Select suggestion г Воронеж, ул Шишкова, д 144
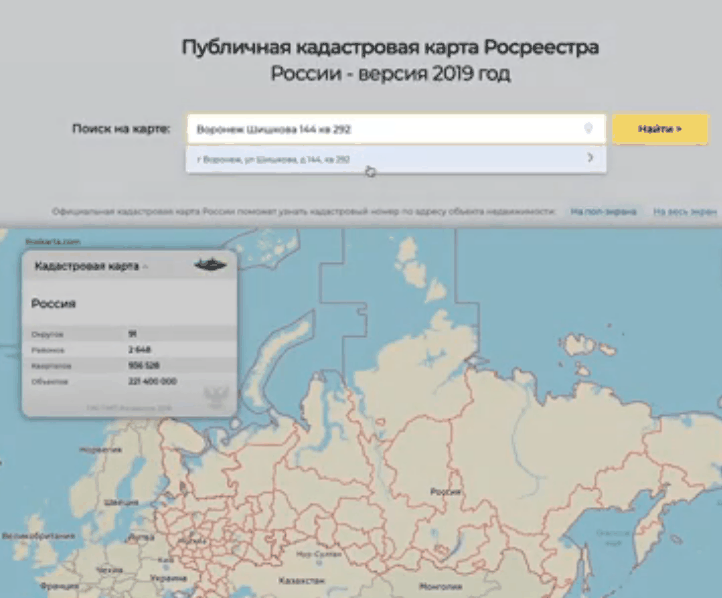The width and height of the screenshot is (722, 598). click(x=274, y=159)
